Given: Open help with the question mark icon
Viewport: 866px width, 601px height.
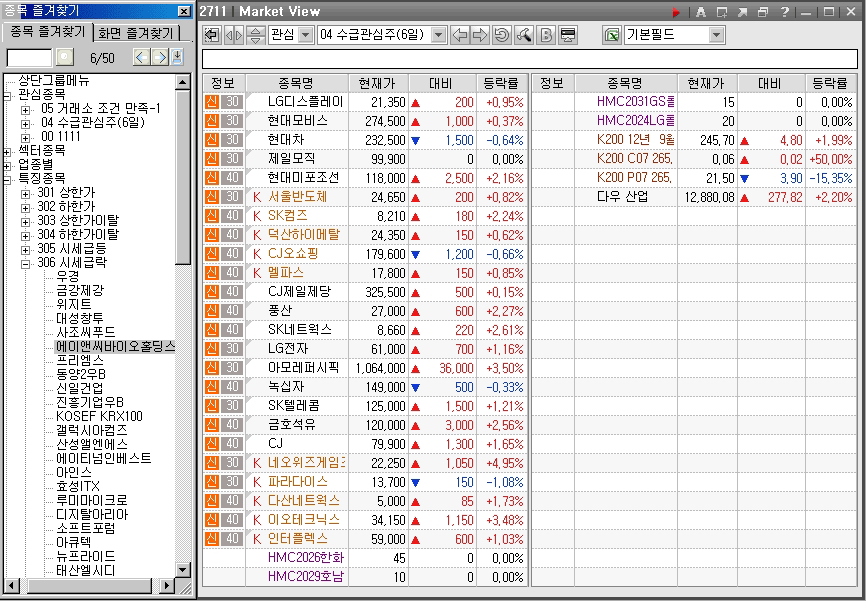Looking at the screenshot, I should (x=784, y=12).
